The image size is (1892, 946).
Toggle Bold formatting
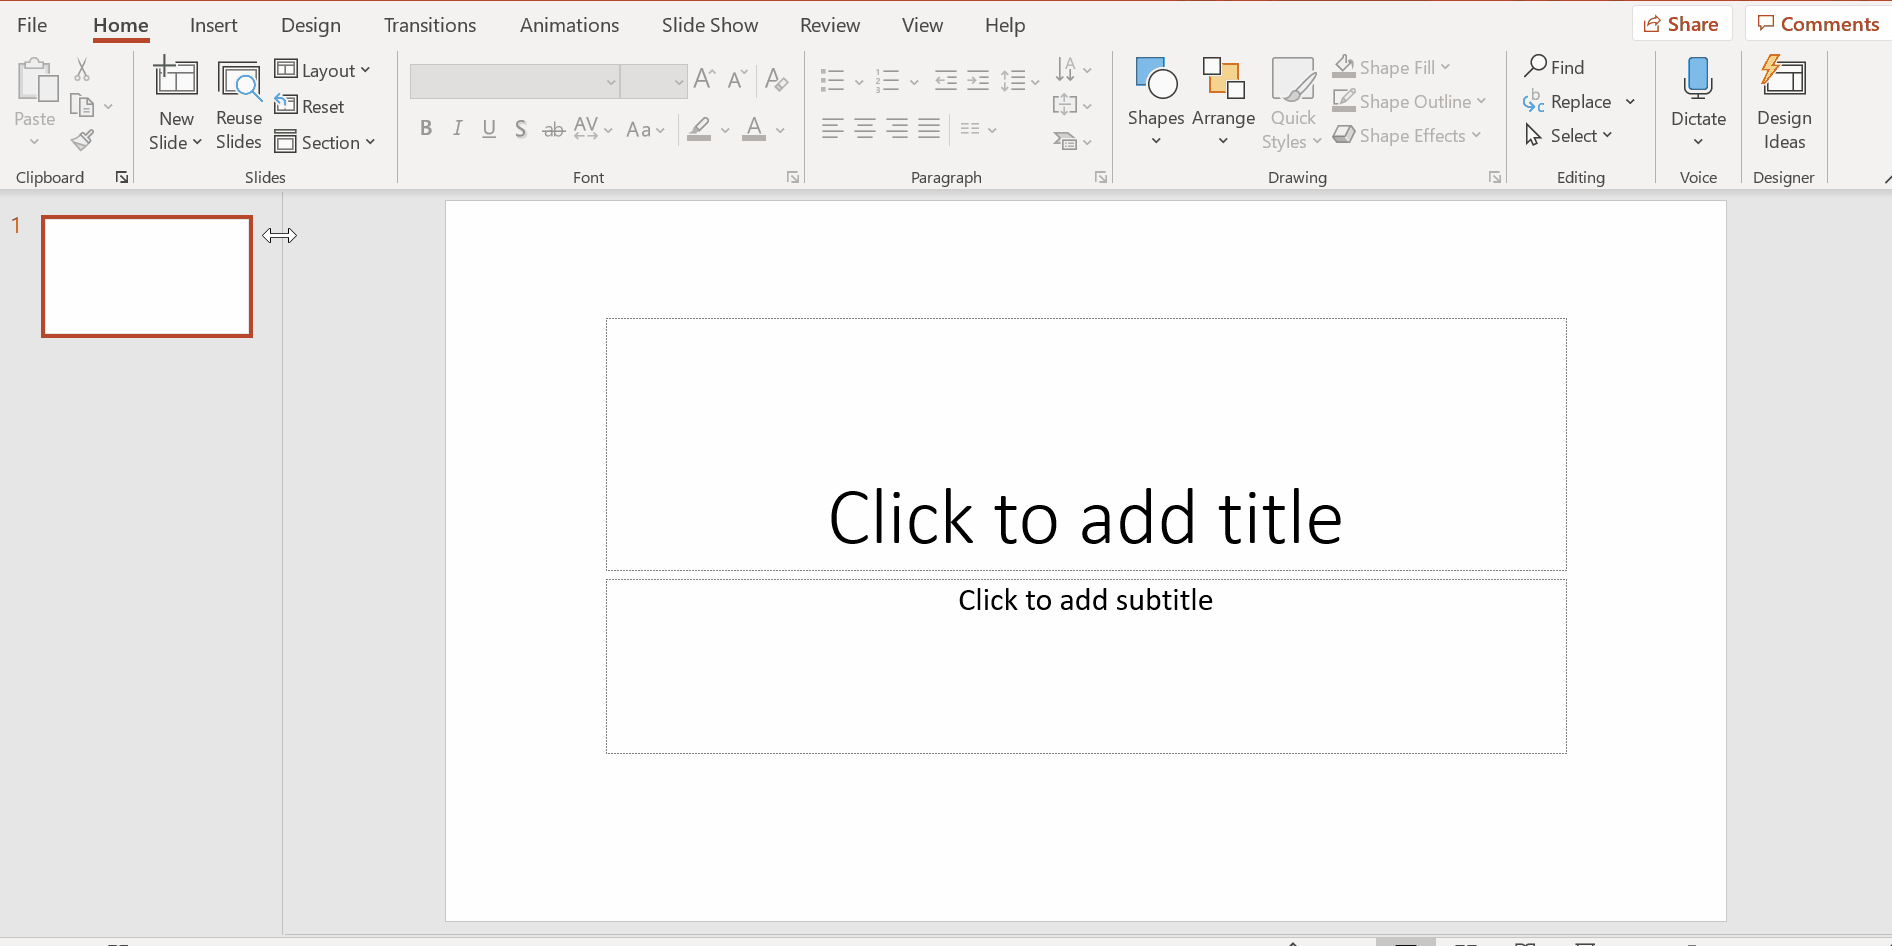(x=426, y=129)
